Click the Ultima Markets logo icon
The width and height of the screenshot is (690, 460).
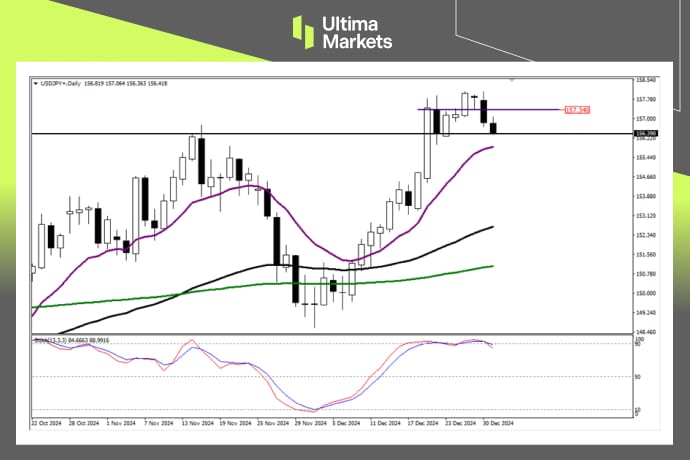[x=303, y=31]
